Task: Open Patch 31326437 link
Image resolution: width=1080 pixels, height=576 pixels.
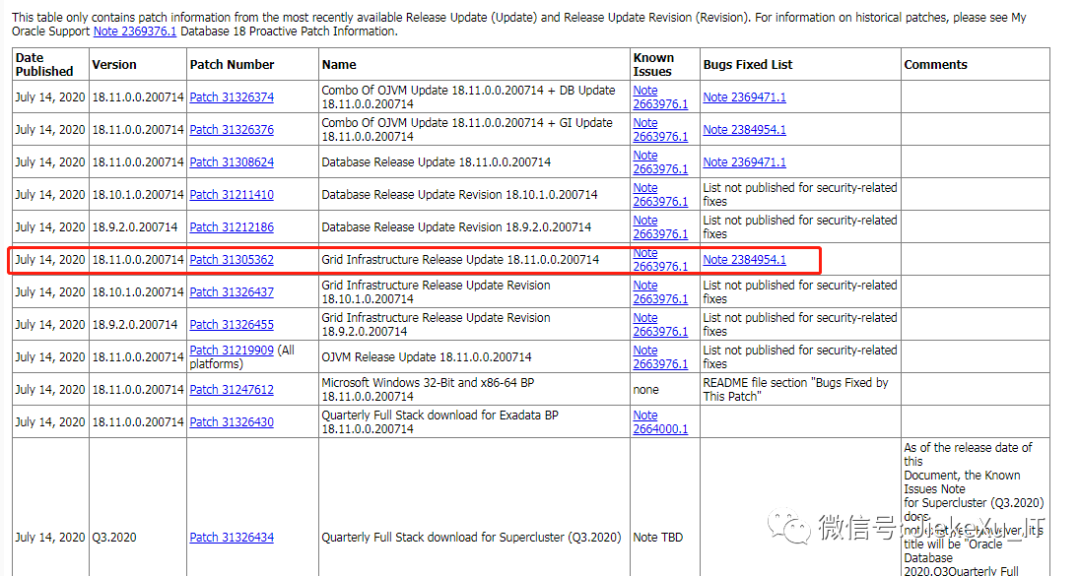Action: [231, 292]
